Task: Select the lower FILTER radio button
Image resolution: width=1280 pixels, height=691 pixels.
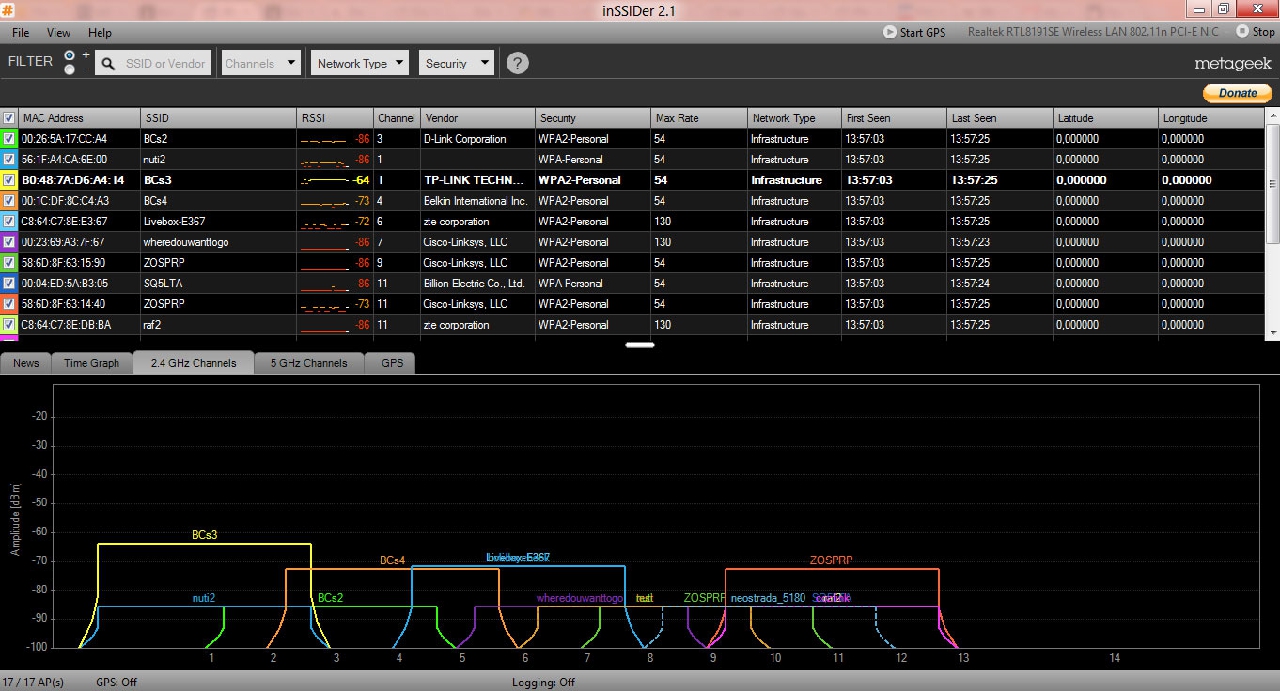Action: click(x=69, y=70)
